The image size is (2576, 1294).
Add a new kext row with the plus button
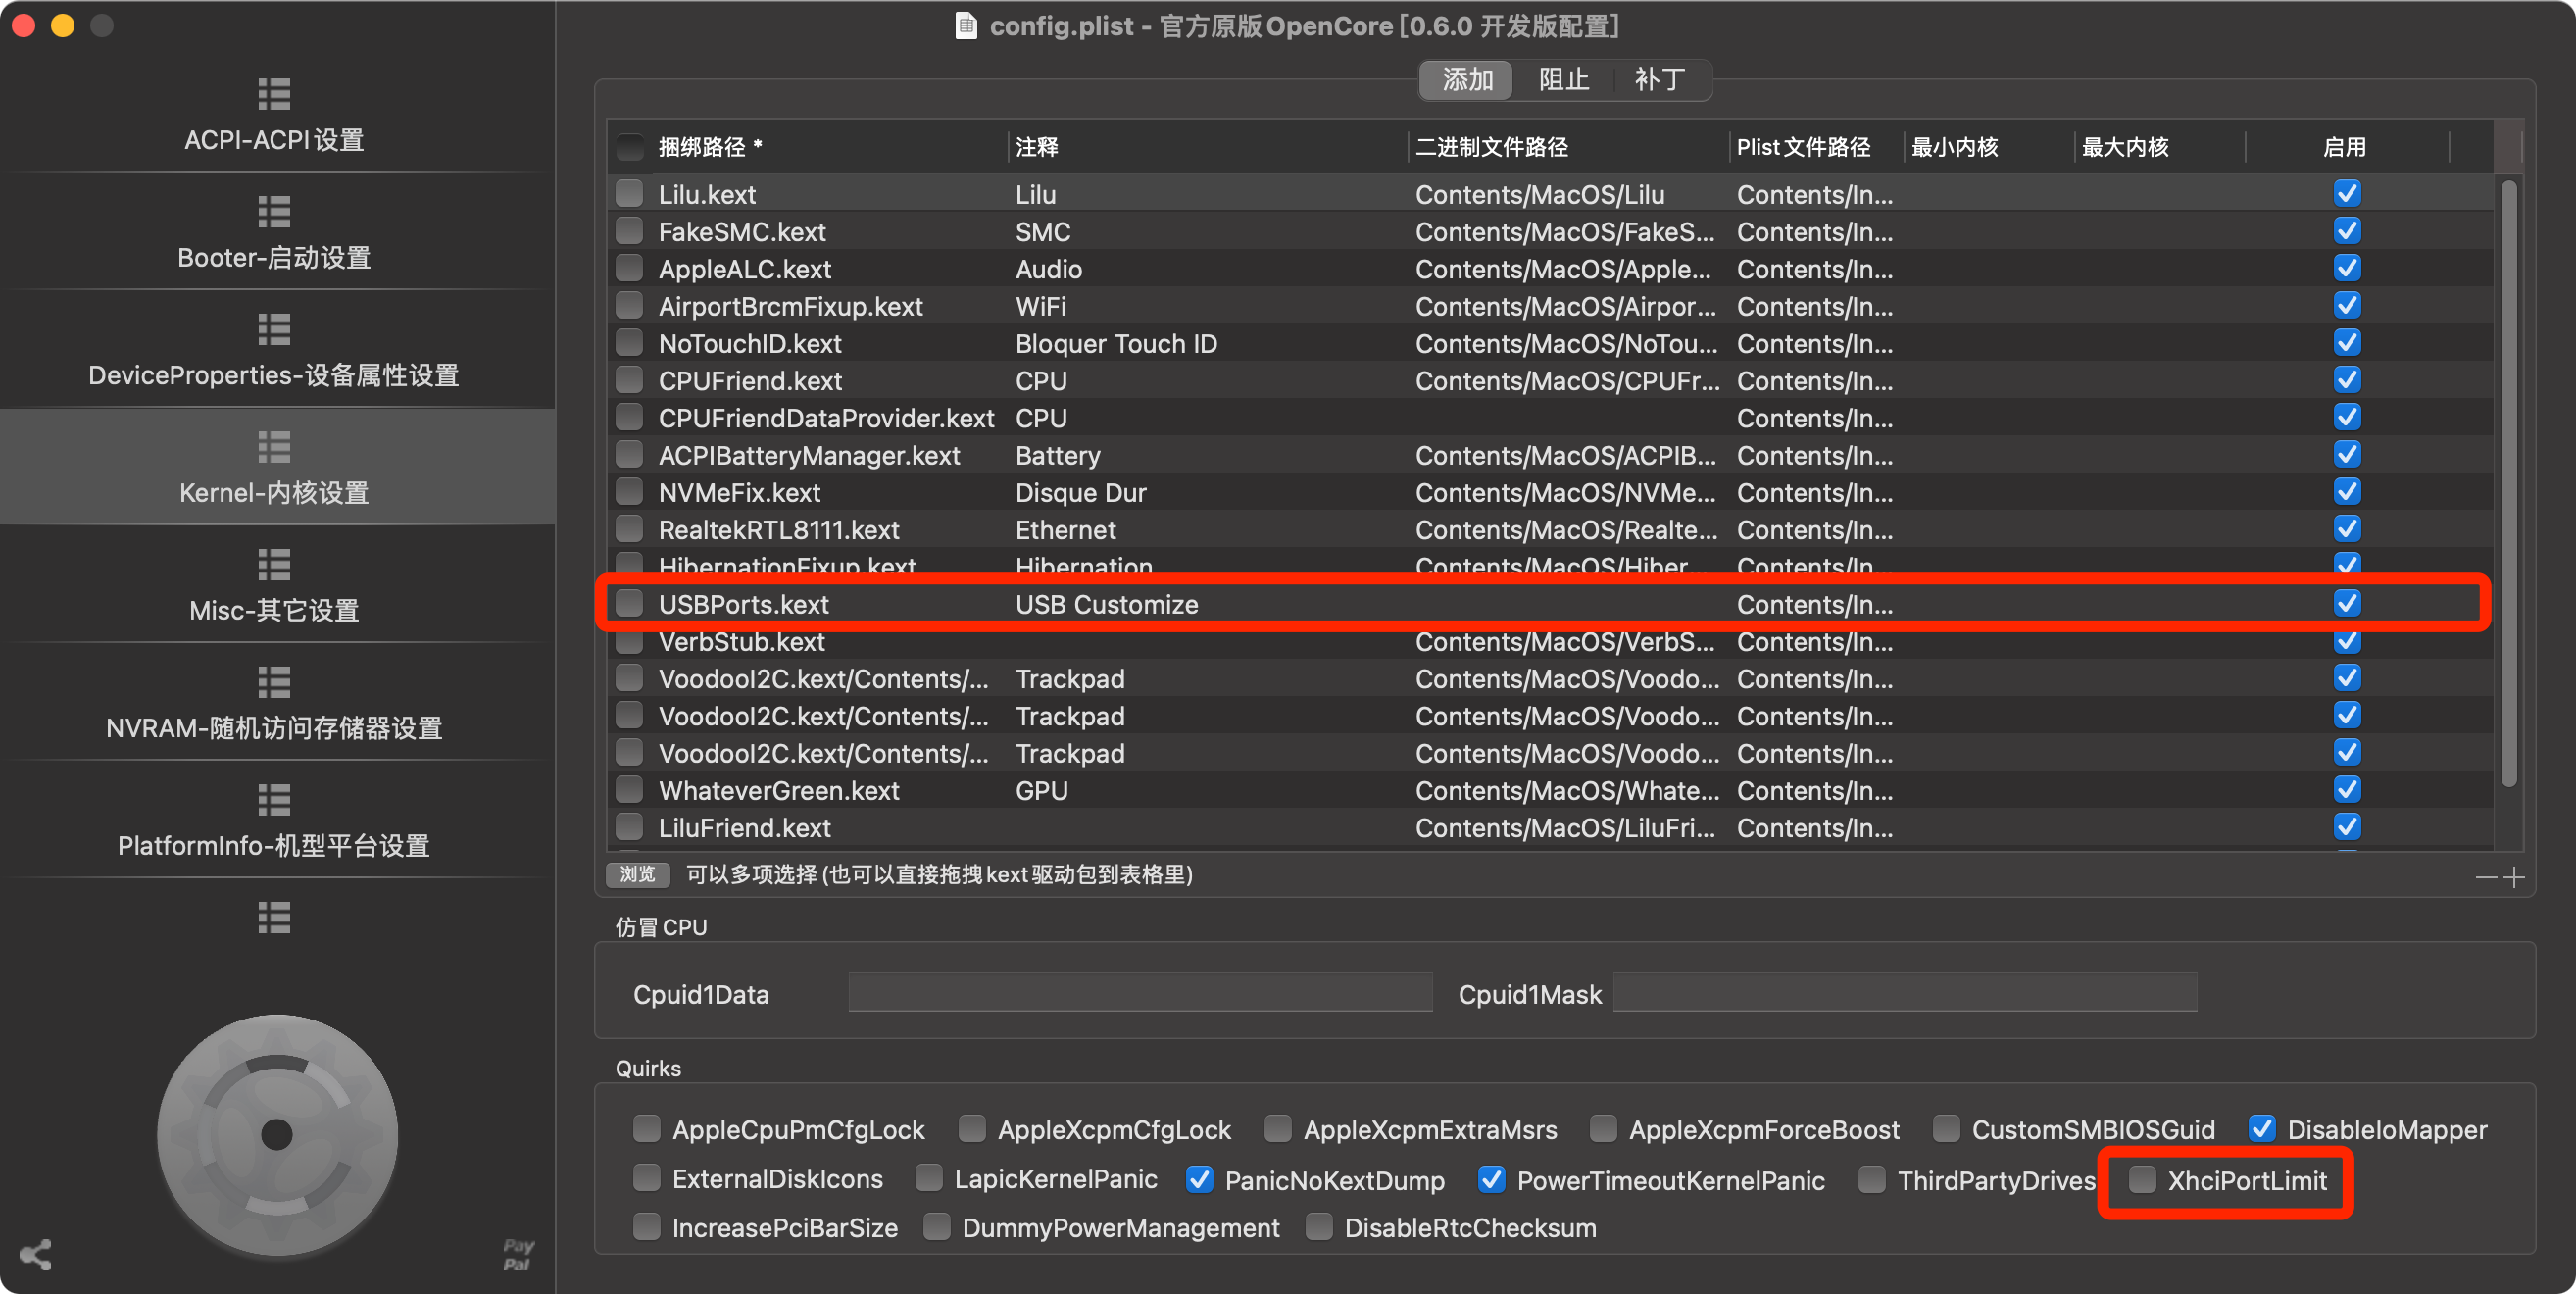coord(2514,877)
